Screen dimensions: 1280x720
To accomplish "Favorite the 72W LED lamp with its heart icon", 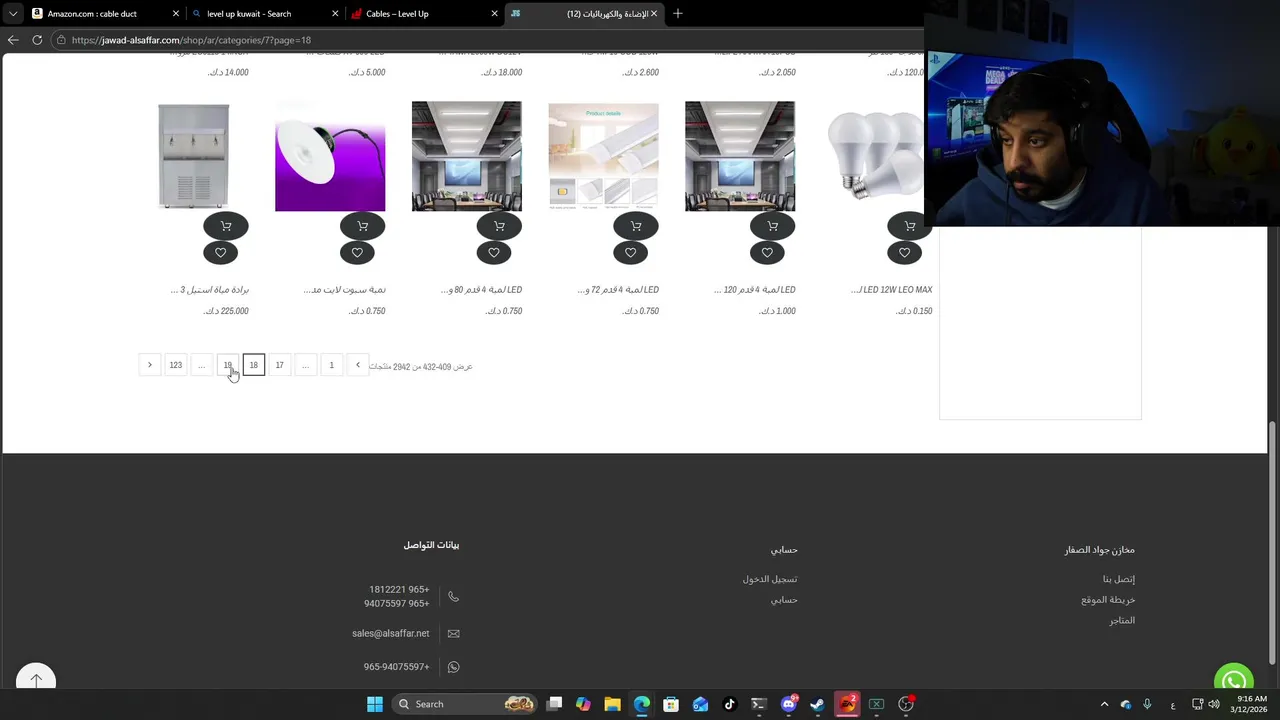I will point(630,253).
